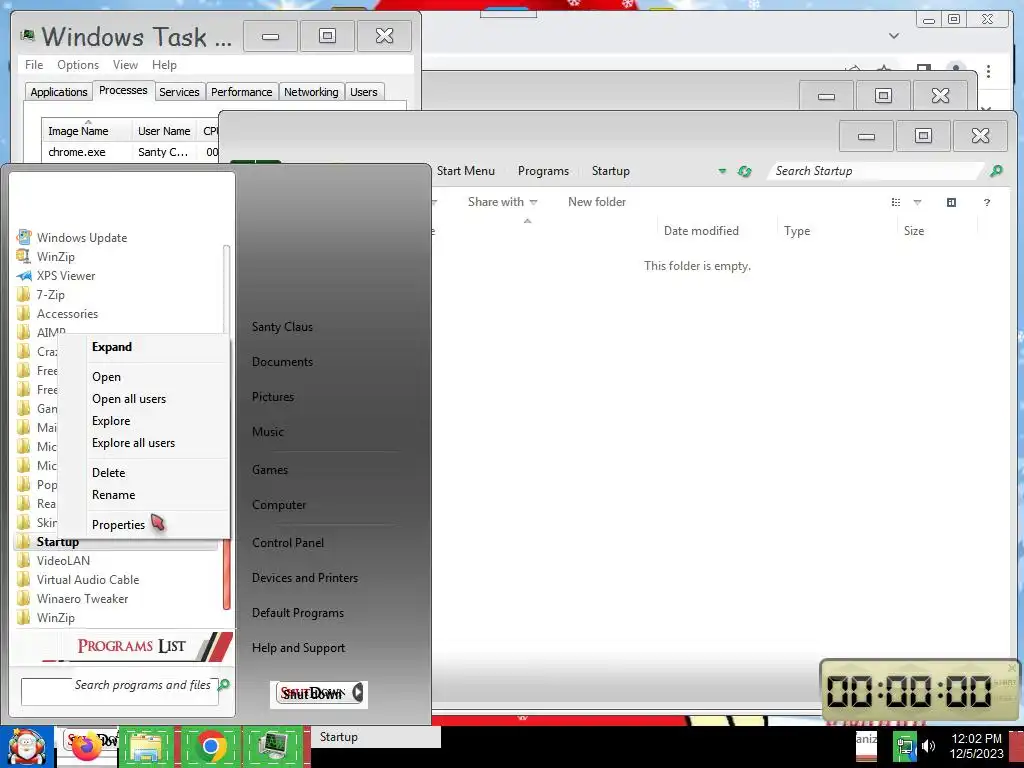Click the Start menu search magnifier icon
The height and width of the screenshot is (768, 1024).
(224, 684)
